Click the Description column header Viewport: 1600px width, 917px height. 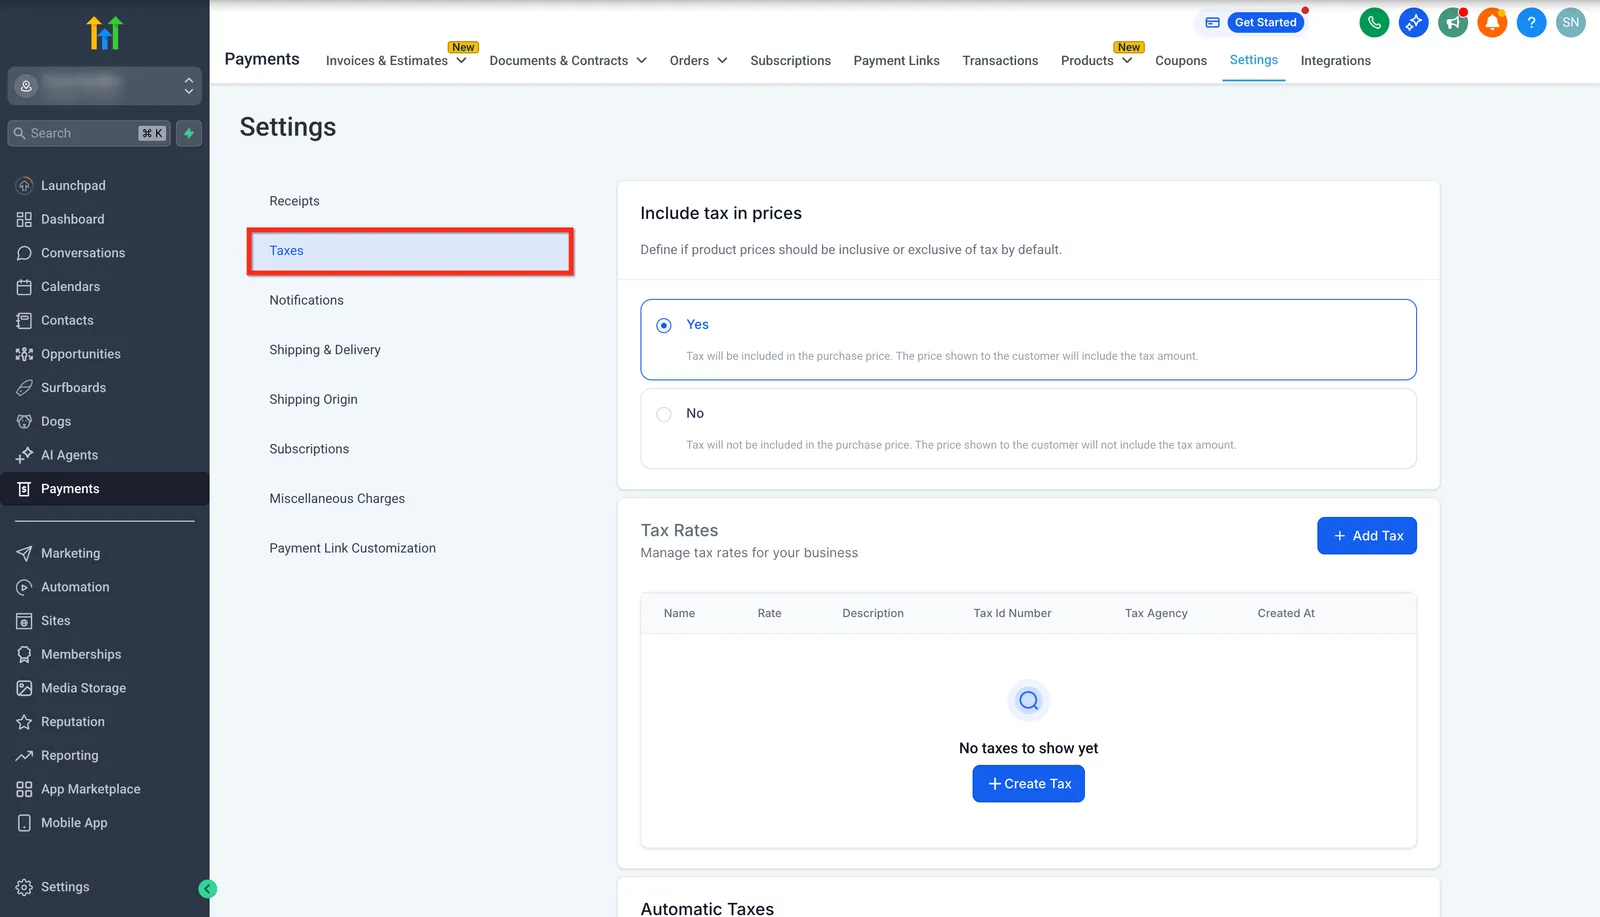tap(872, 614)
